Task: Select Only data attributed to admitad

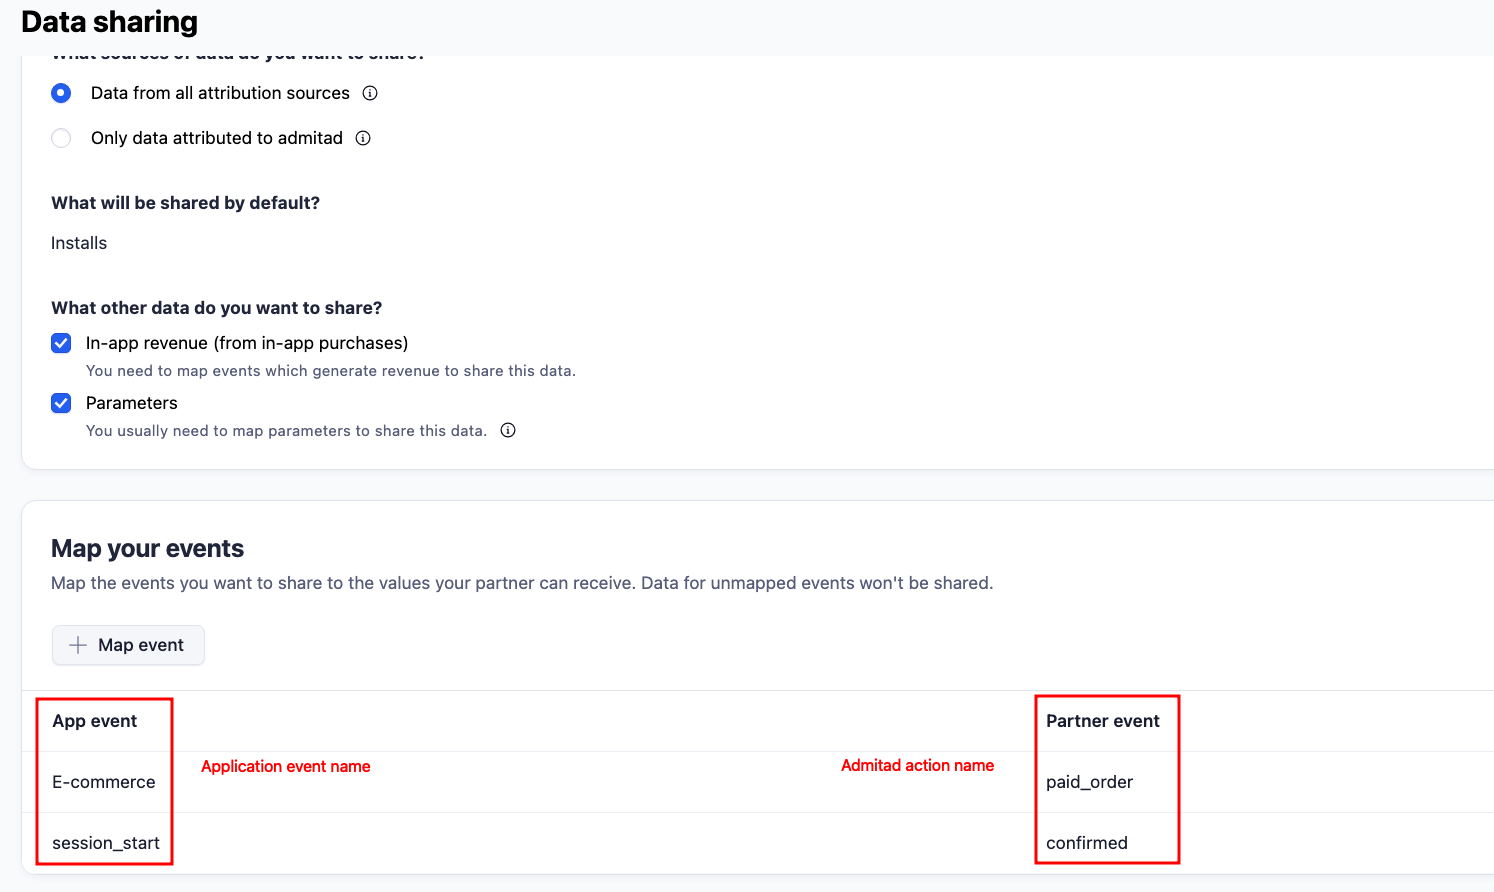Action: [61, 138]
